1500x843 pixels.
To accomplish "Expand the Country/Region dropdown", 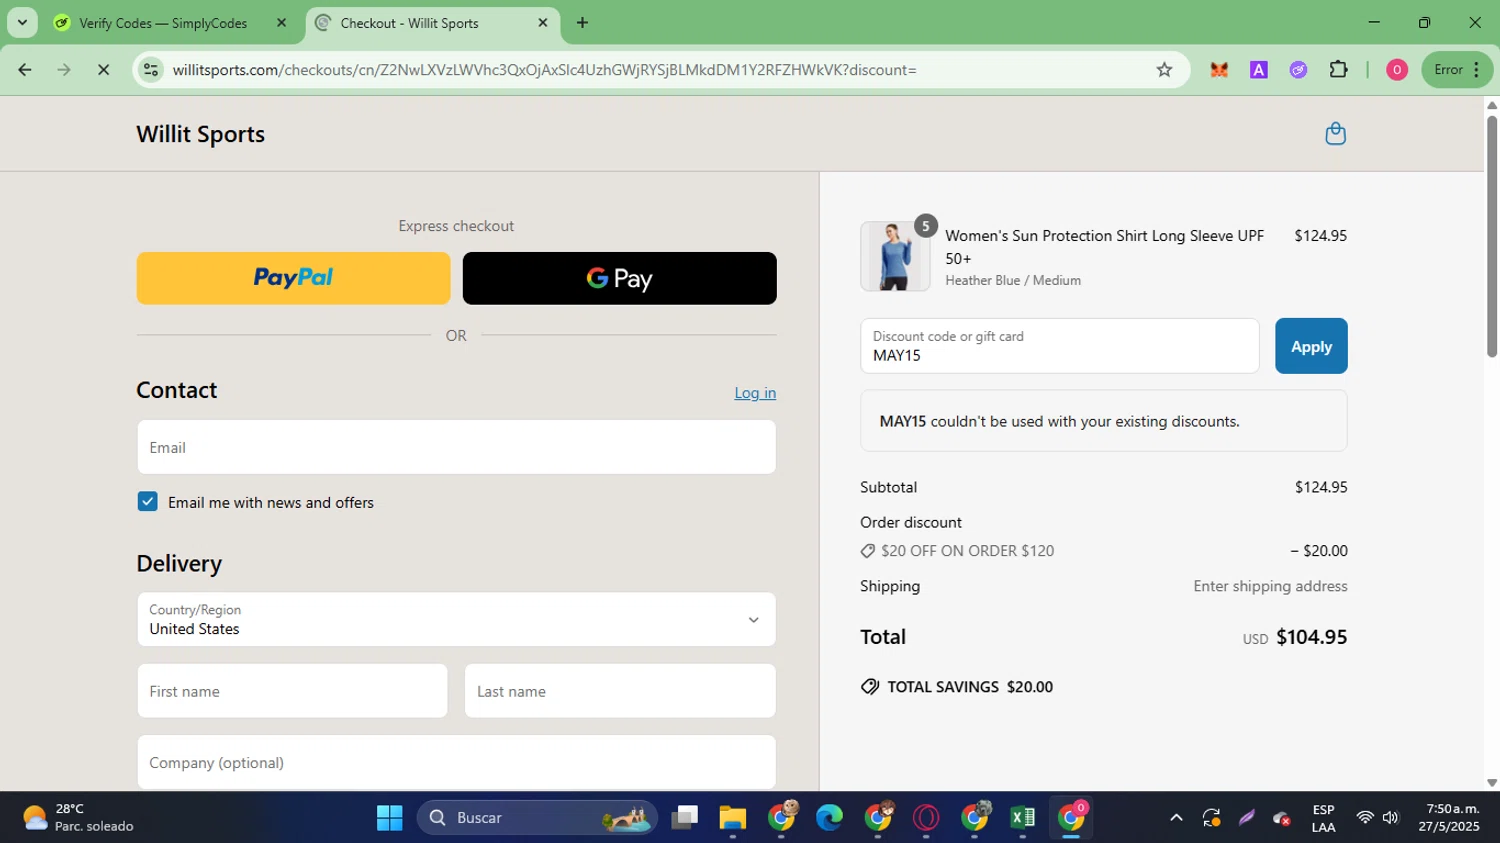I will click(456, 619).
